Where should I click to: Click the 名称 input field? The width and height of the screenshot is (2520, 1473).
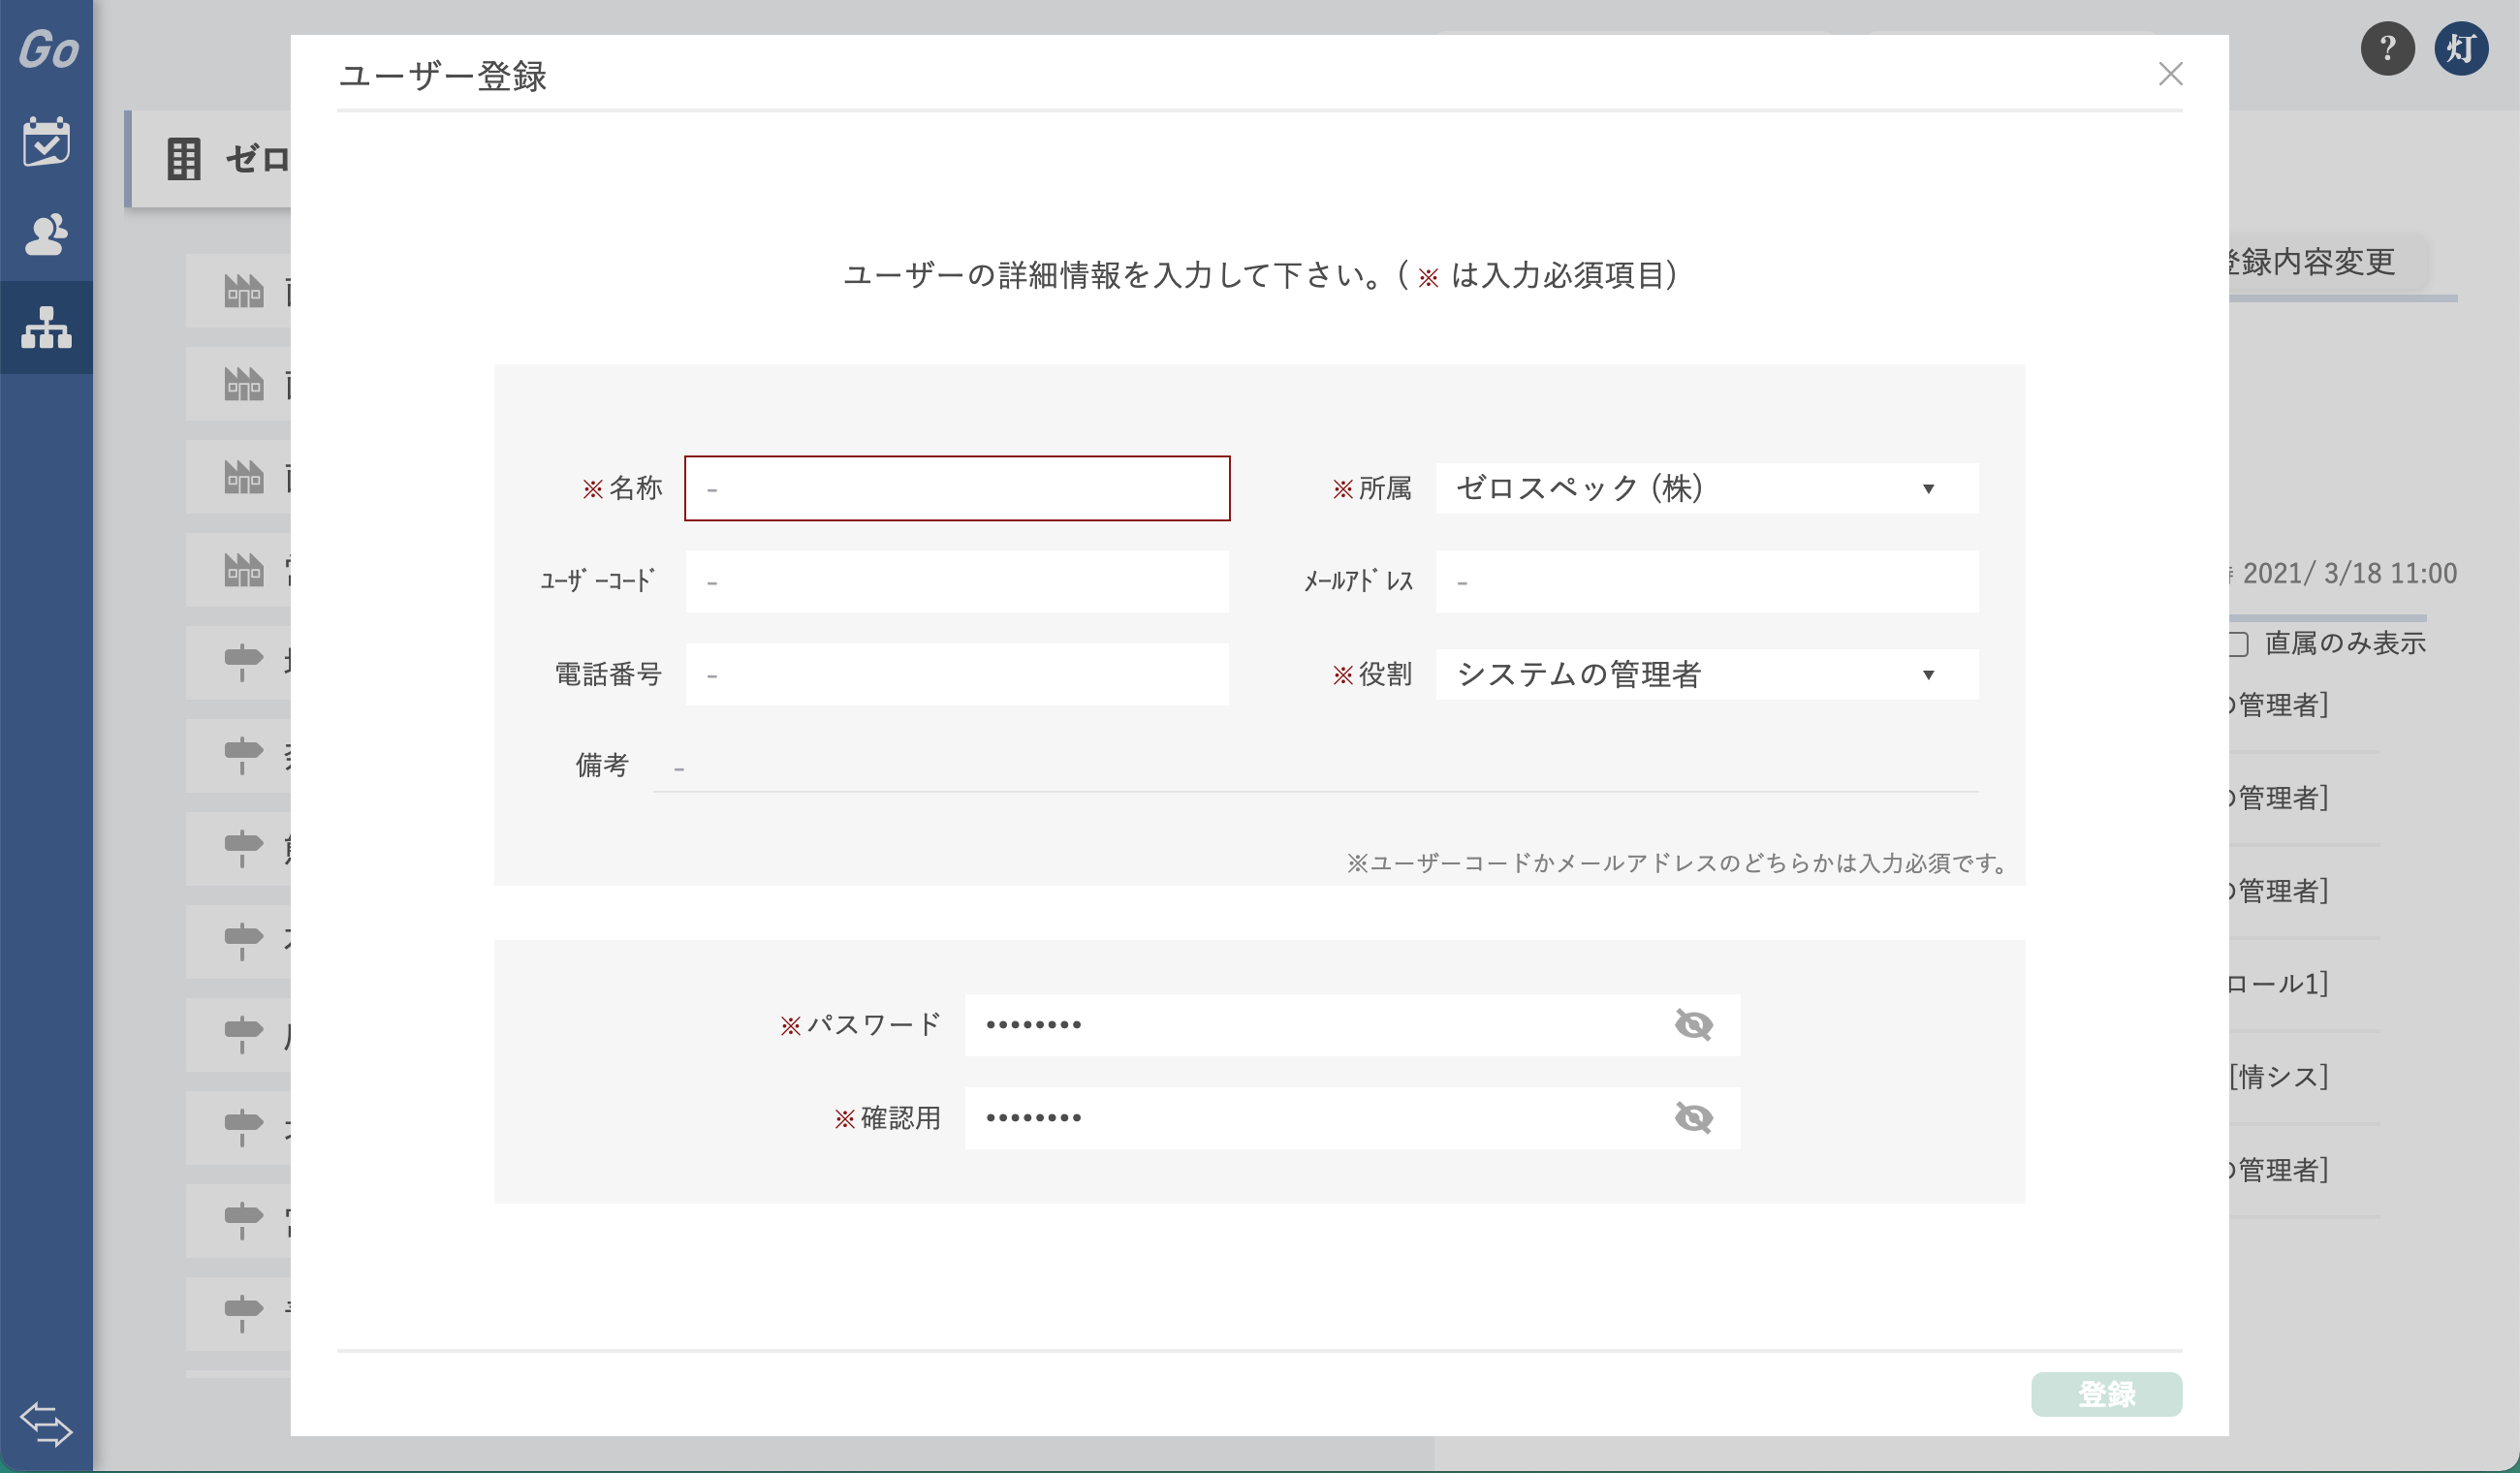pos(960,487)
